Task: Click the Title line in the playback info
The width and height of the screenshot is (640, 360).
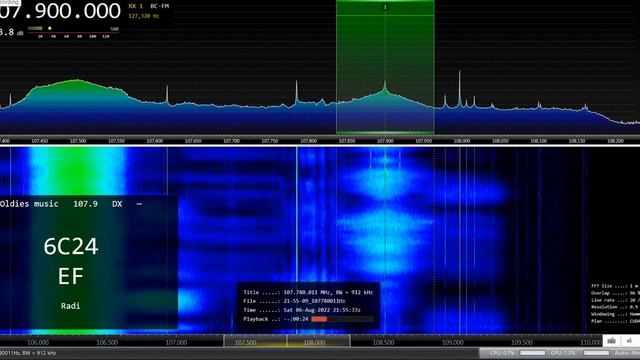Action: tap(308, 292)
